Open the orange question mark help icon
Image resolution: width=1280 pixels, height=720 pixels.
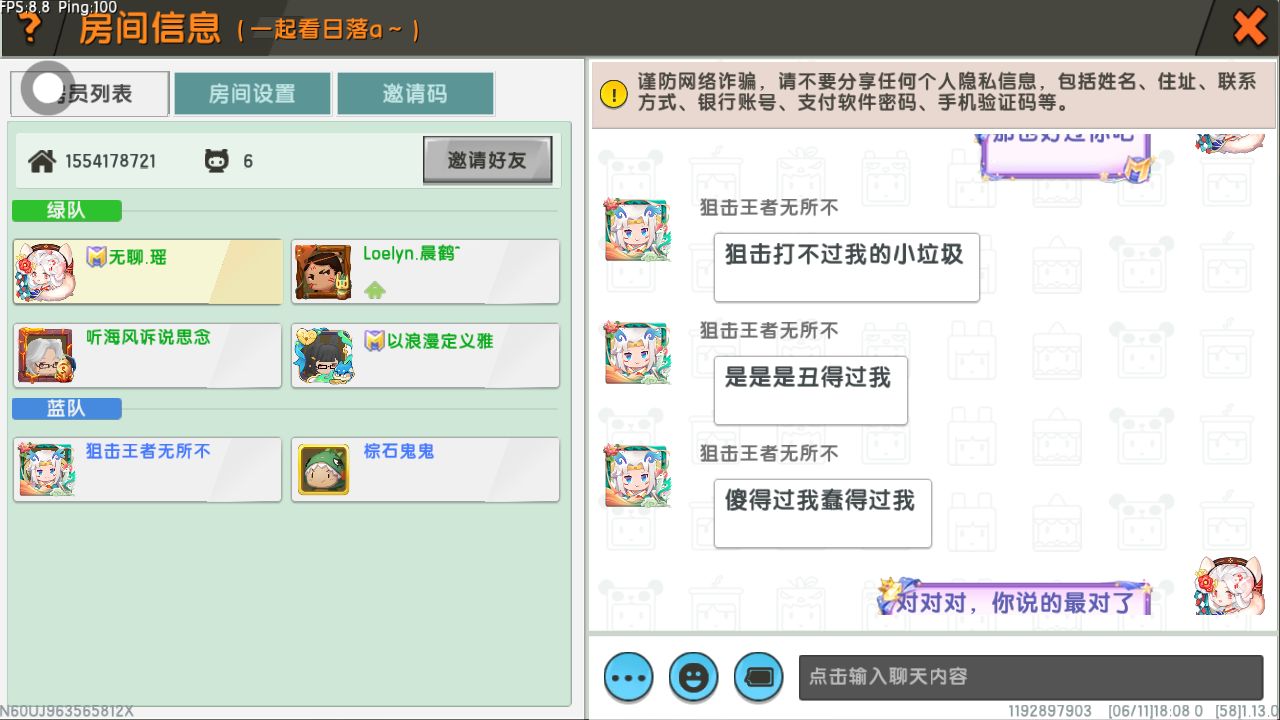(30, 29)
